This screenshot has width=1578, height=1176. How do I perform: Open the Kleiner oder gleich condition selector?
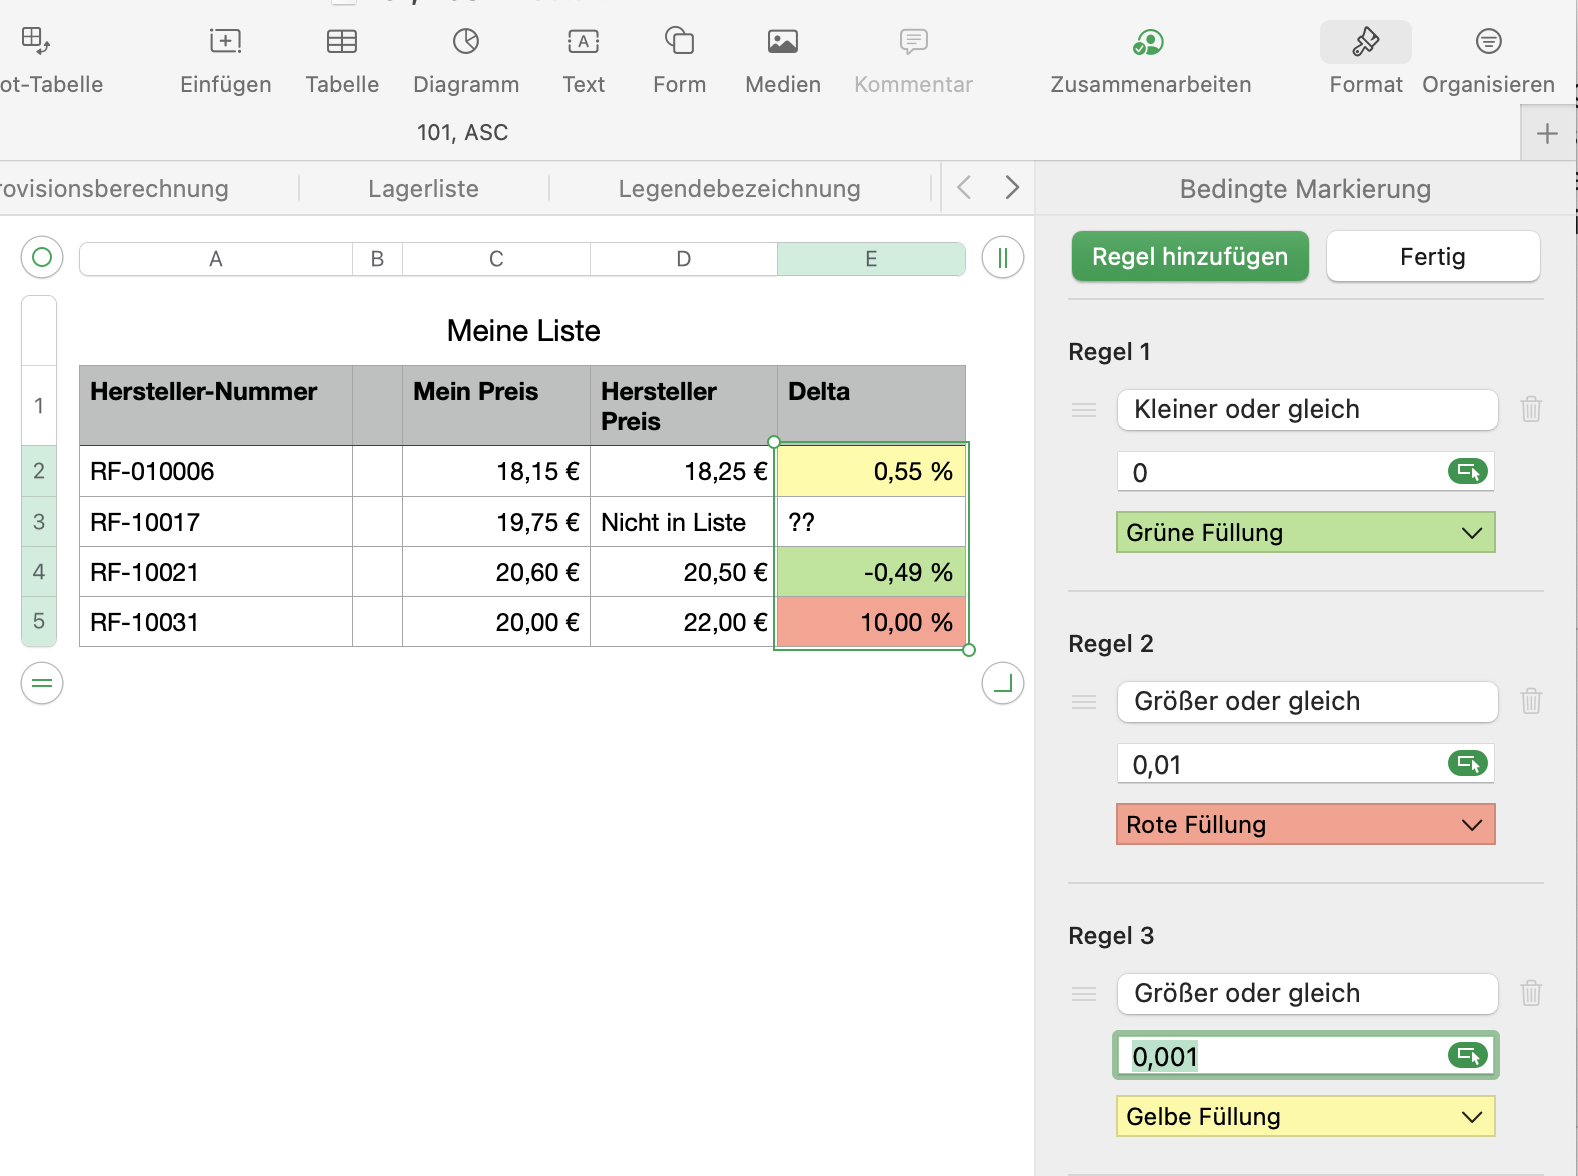pyautogui.click(x=1306, y=410)
